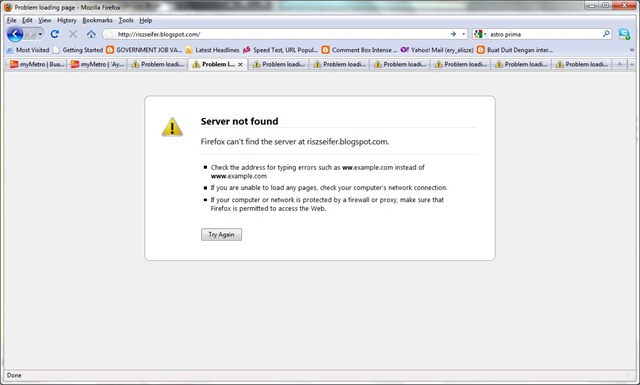Screen dimensions: 640x385
Task: Show more bookmarks chevron
Action: [632, 50]
